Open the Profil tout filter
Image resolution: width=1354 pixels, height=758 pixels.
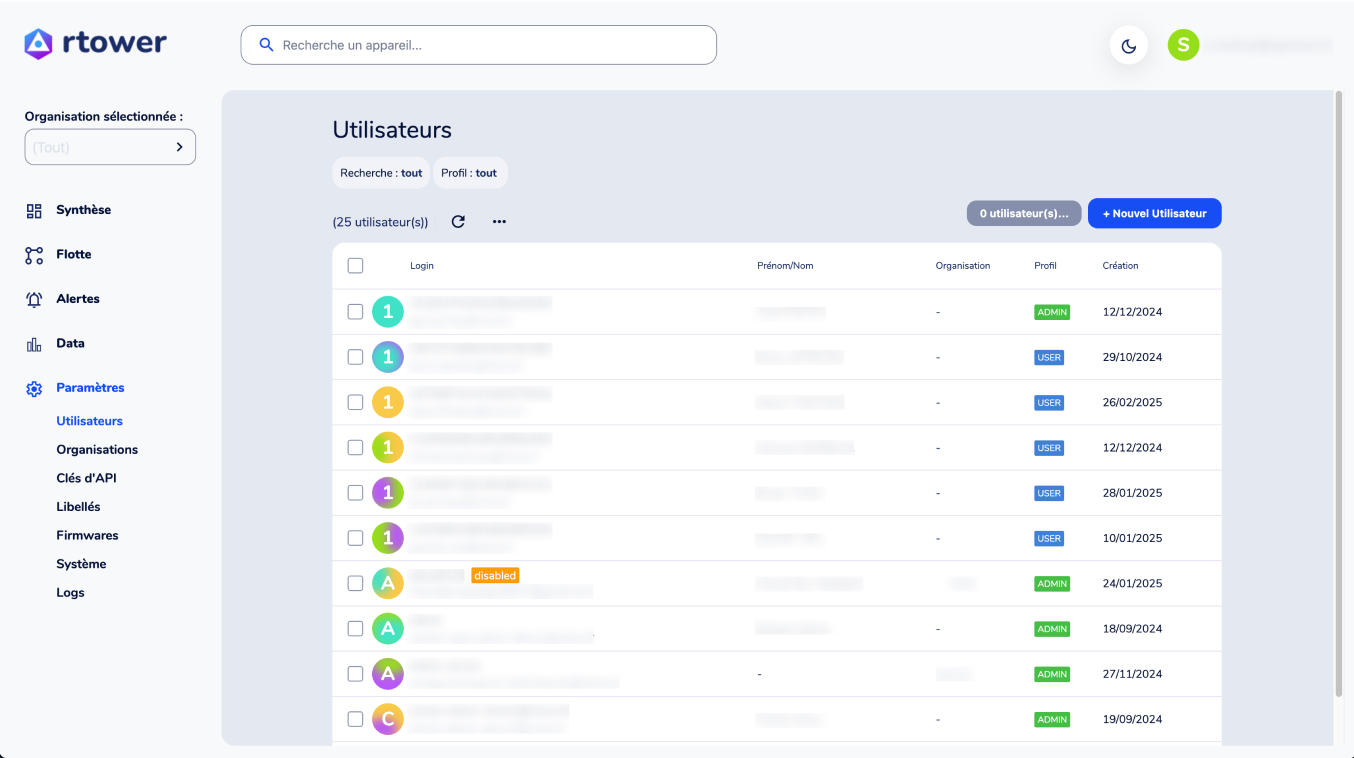pos(470,172)
